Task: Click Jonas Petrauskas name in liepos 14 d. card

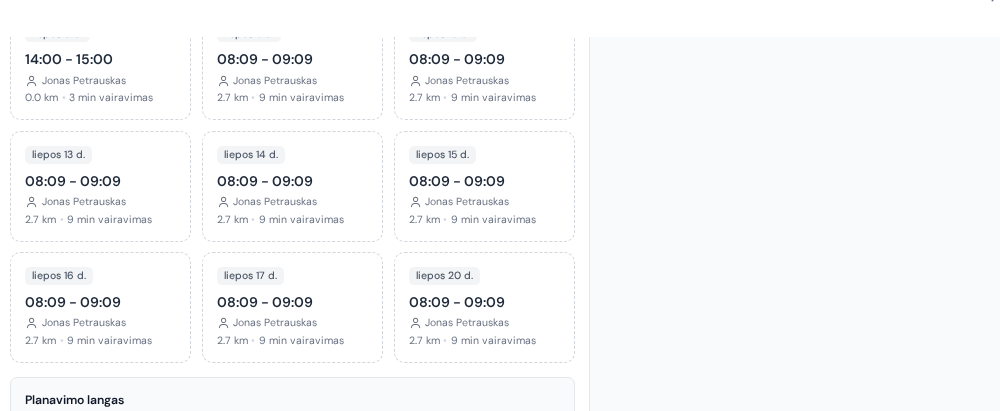Action: [x=275, y=202]
